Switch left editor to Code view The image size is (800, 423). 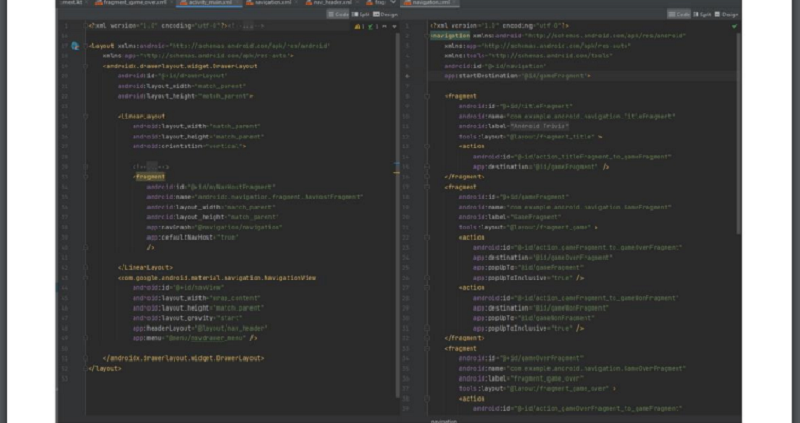[338, 14]
